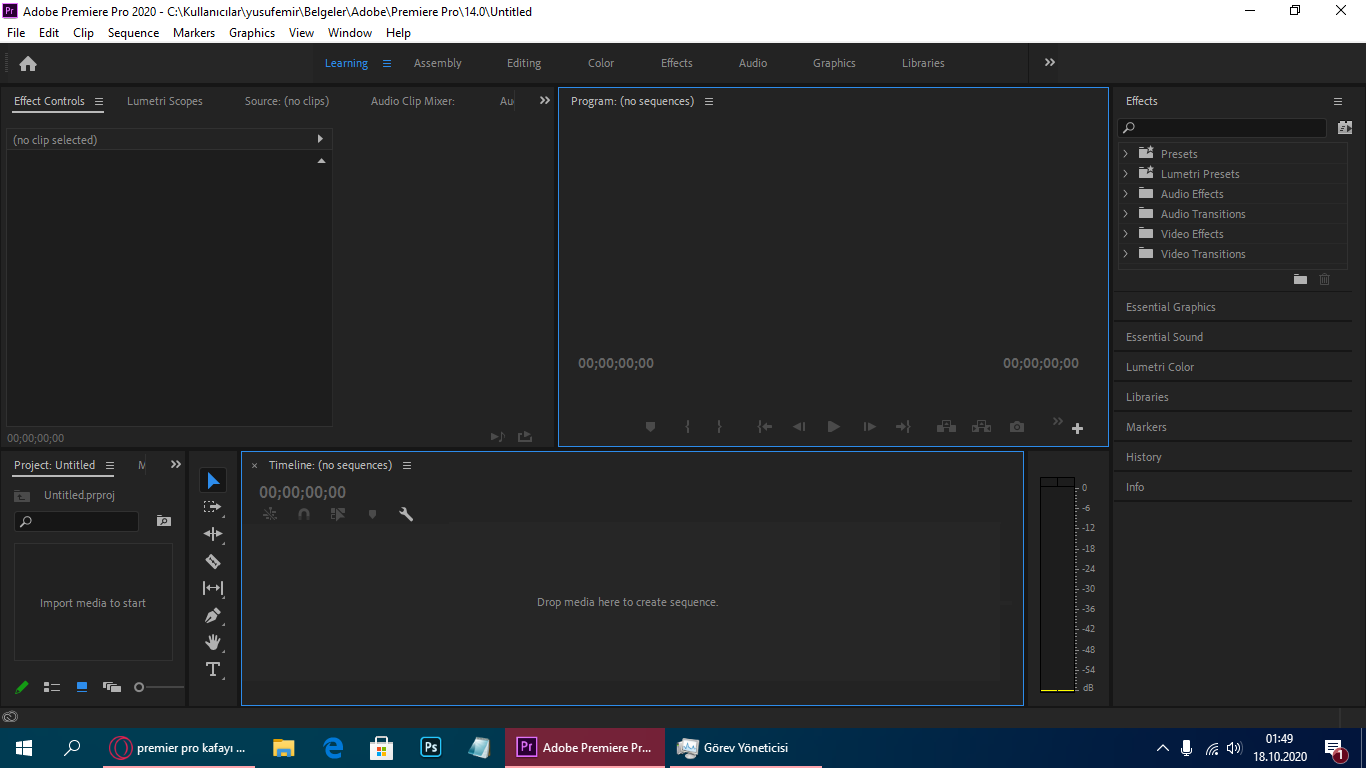
Task: Create a new custom bin in Effects panel
Action: [1300, 280]
